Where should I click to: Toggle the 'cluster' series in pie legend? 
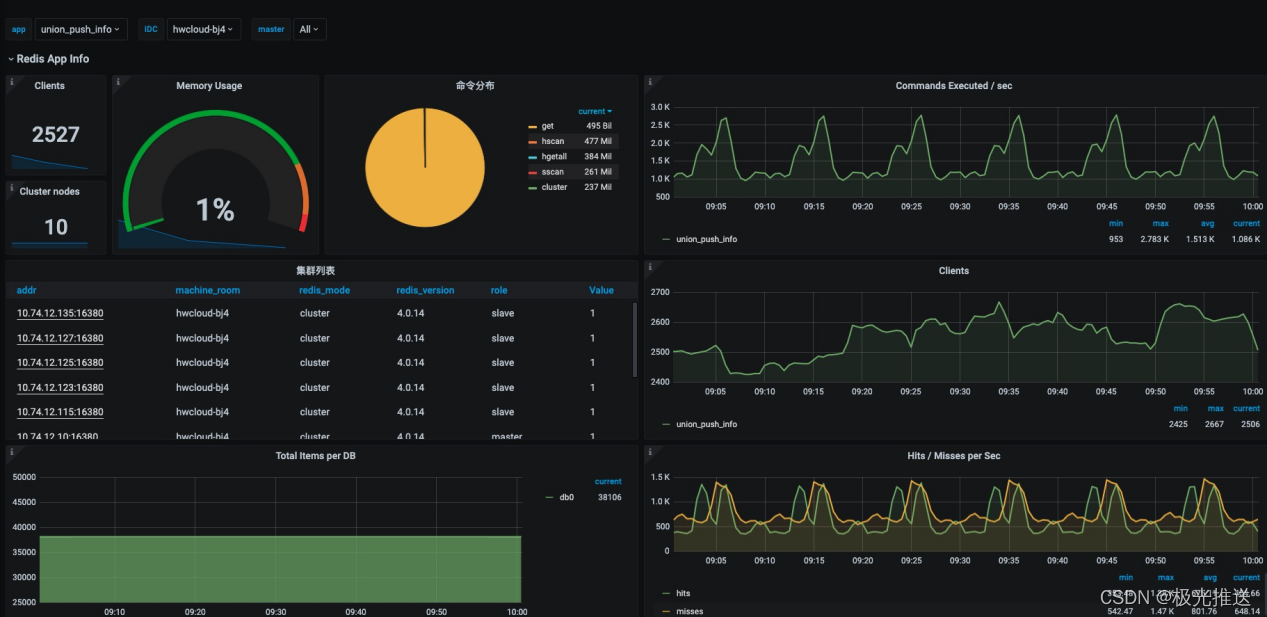coord(554,187)
